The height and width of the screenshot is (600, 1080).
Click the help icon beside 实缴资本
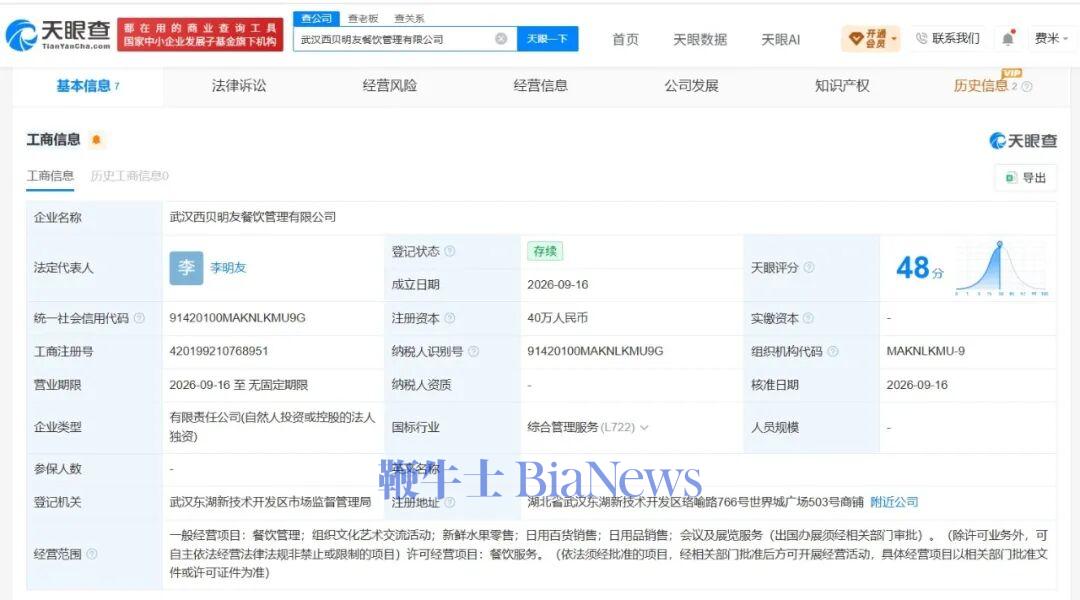click(809, 318)
